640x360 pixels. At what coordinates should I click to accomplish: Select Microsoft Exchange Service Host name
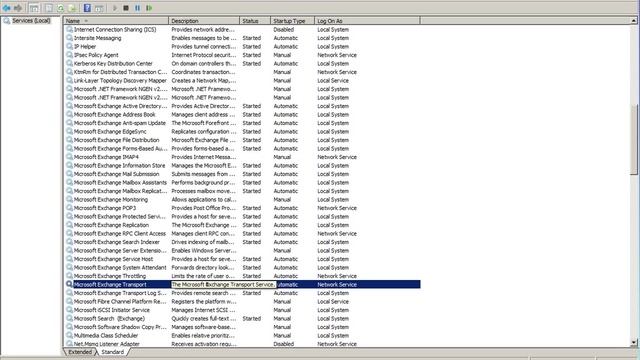113,259
